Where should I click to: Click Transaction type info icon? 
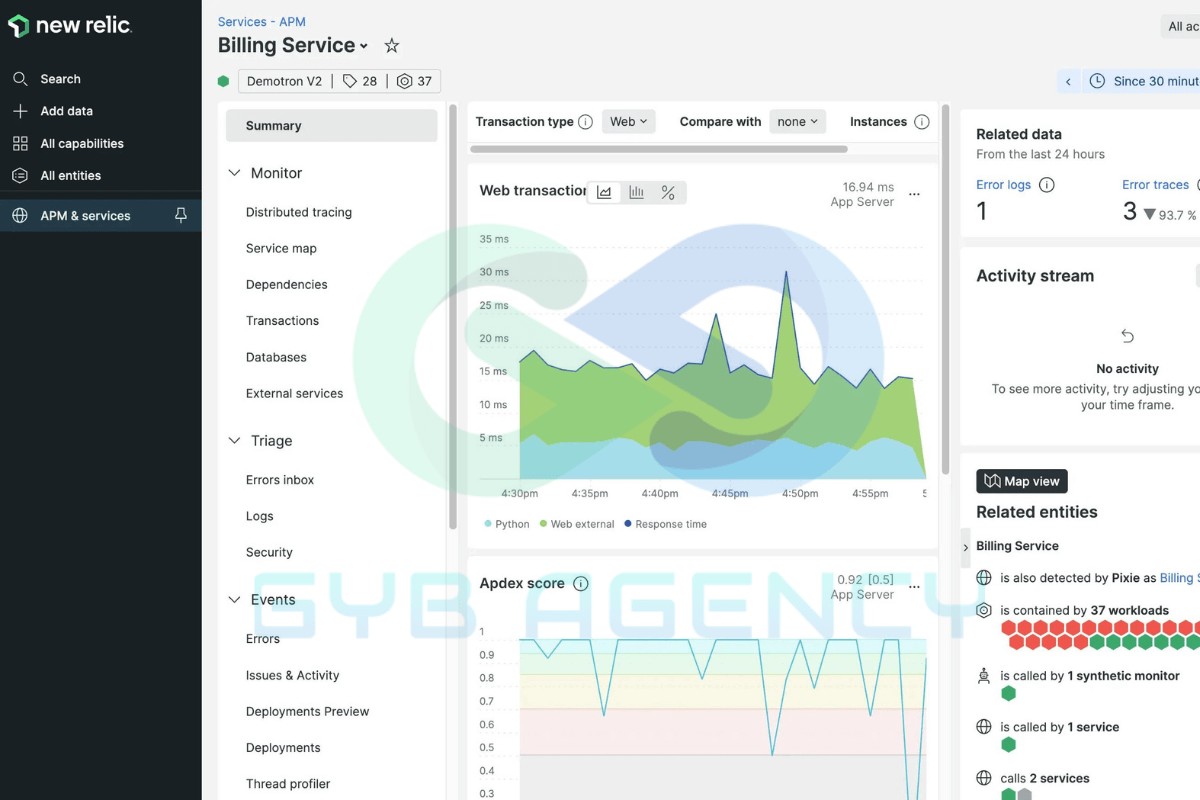(586, 122)
